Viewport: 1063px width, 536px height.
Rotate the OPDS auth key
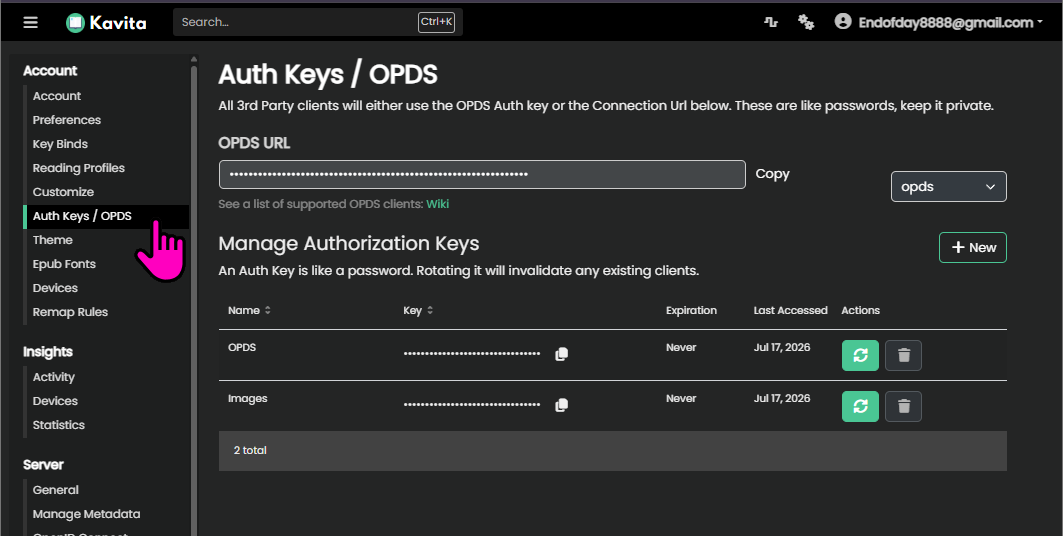860,355
